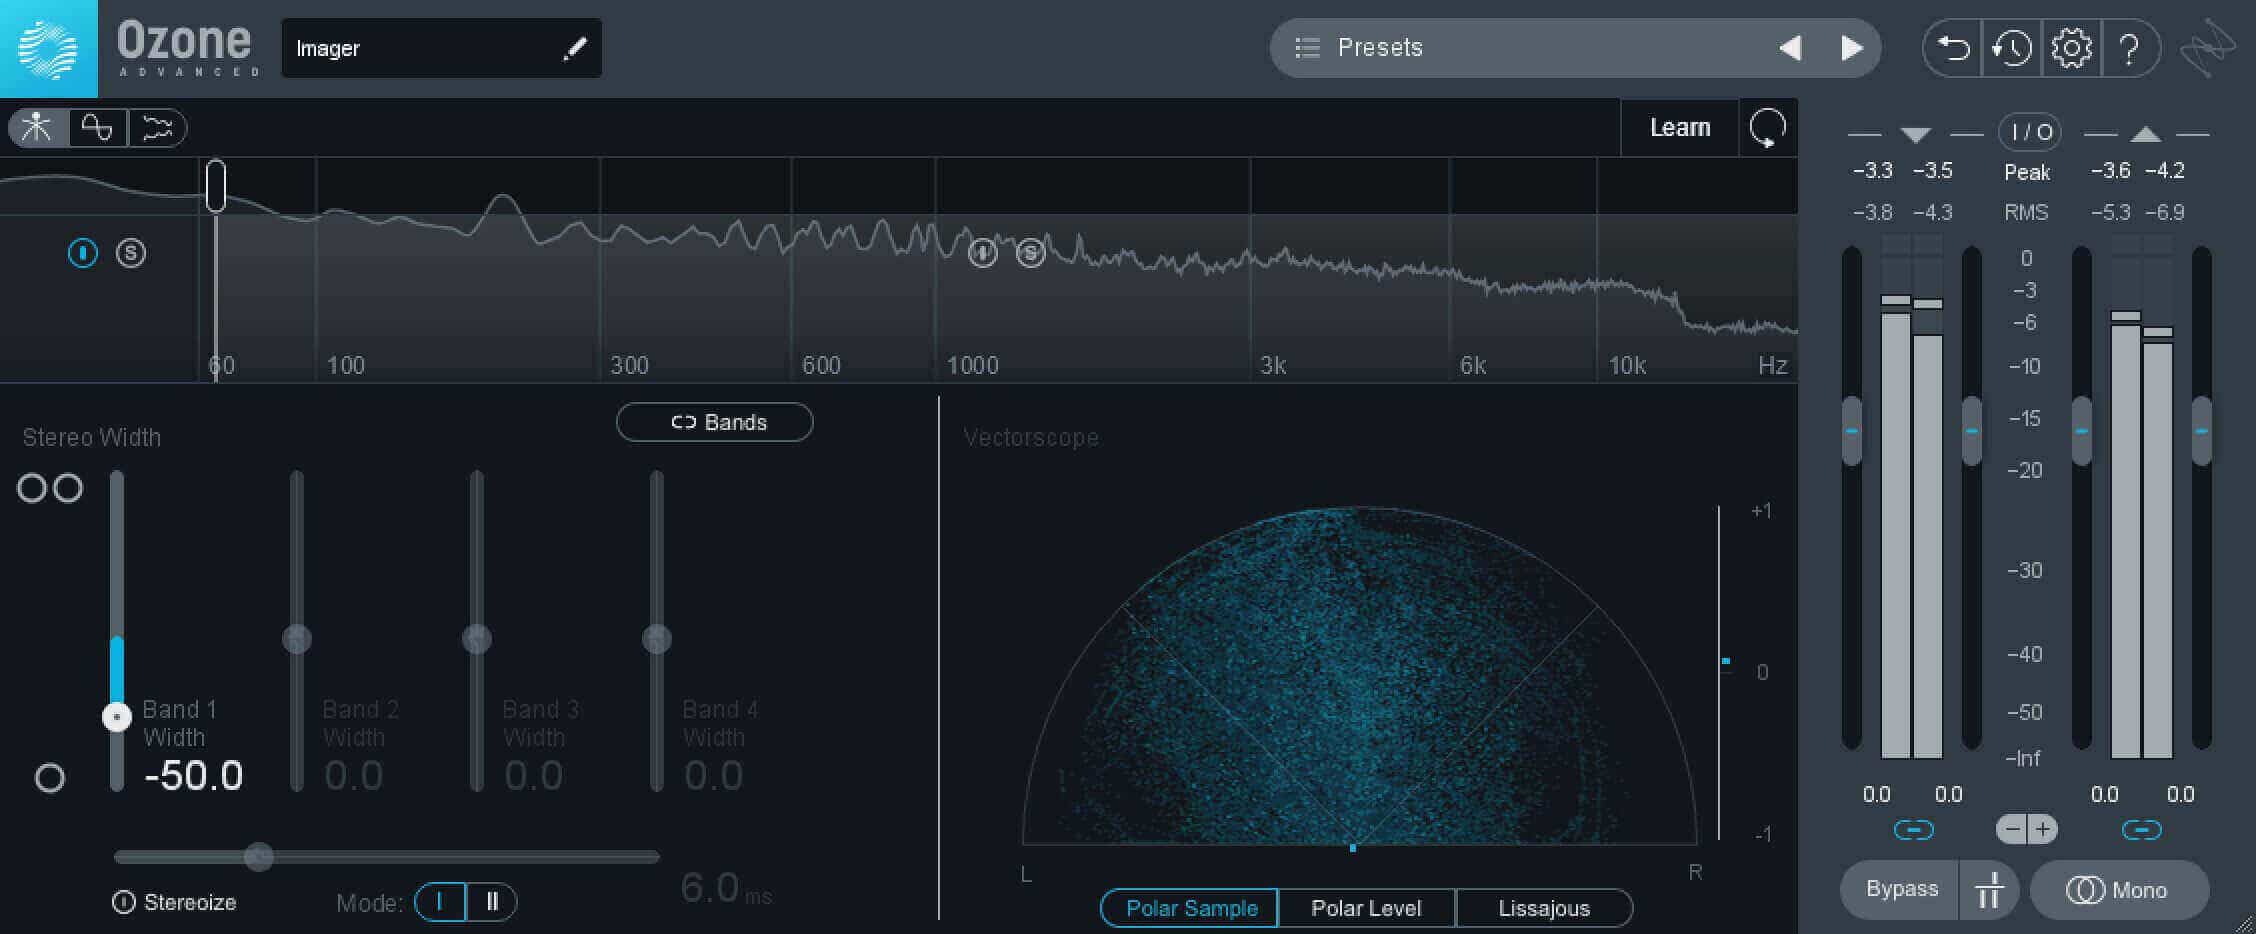Enable the Stereoize power toggle
The height and width of the screenshot is (934, 2256).
[124, 903]
